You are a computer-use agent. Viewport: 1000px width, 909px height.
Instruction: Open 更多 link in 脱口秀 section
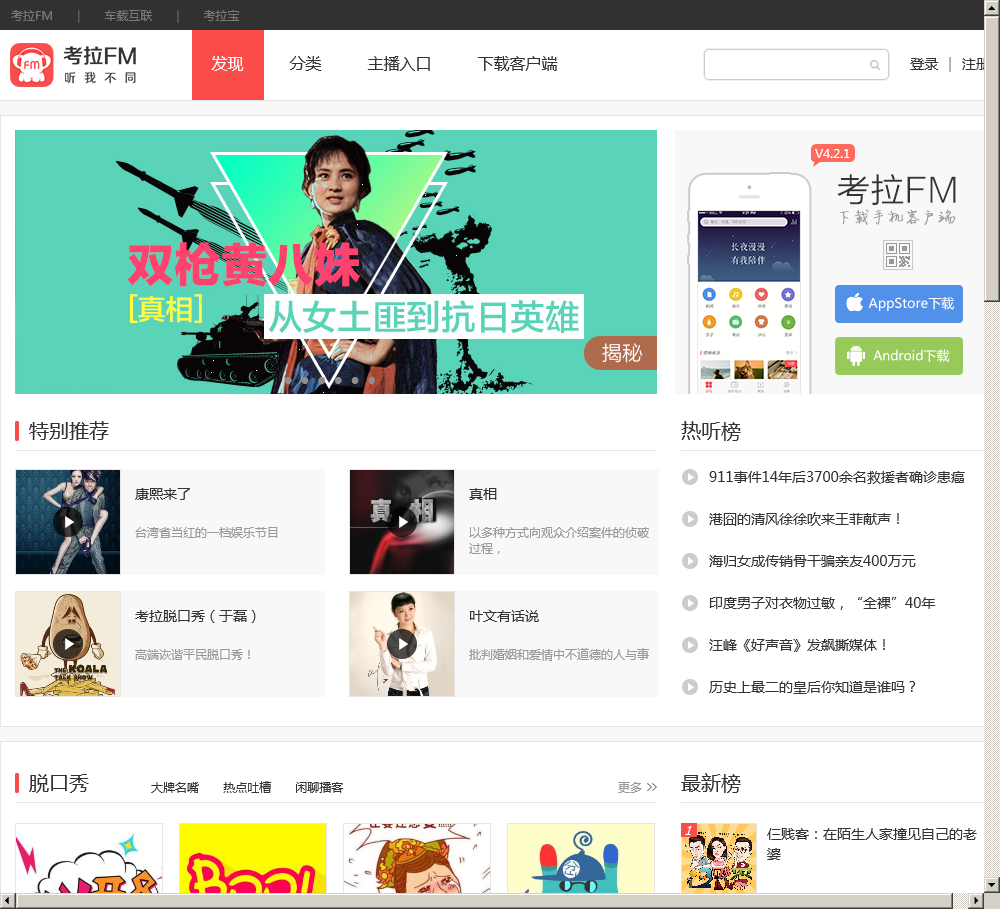click(637, 787)
